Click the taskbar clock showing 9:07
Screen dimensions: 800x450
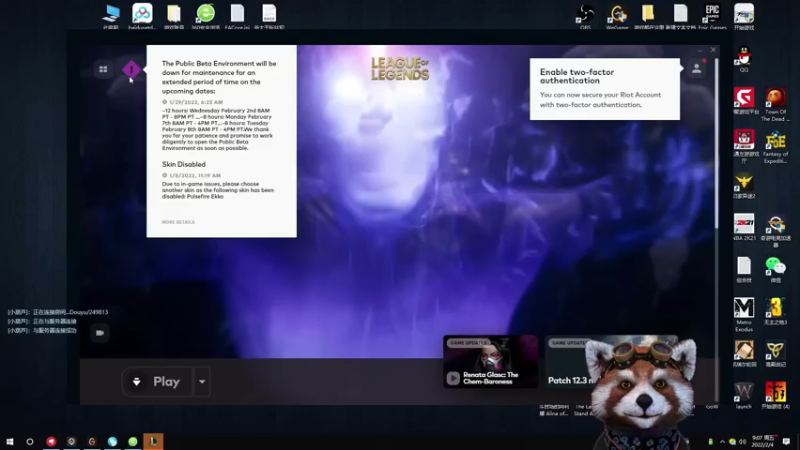[762, 441]
